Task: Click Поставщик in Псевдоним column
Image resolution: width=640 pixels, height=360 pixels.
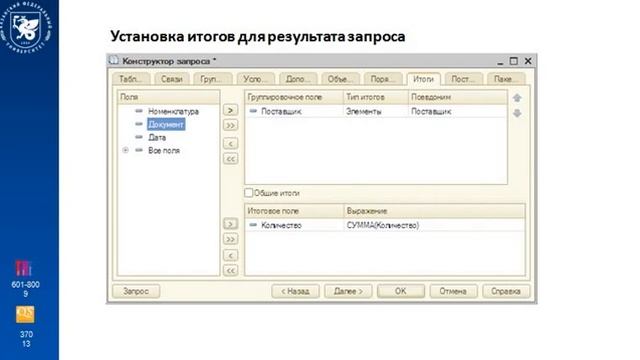Action: (x=457, y=111)
